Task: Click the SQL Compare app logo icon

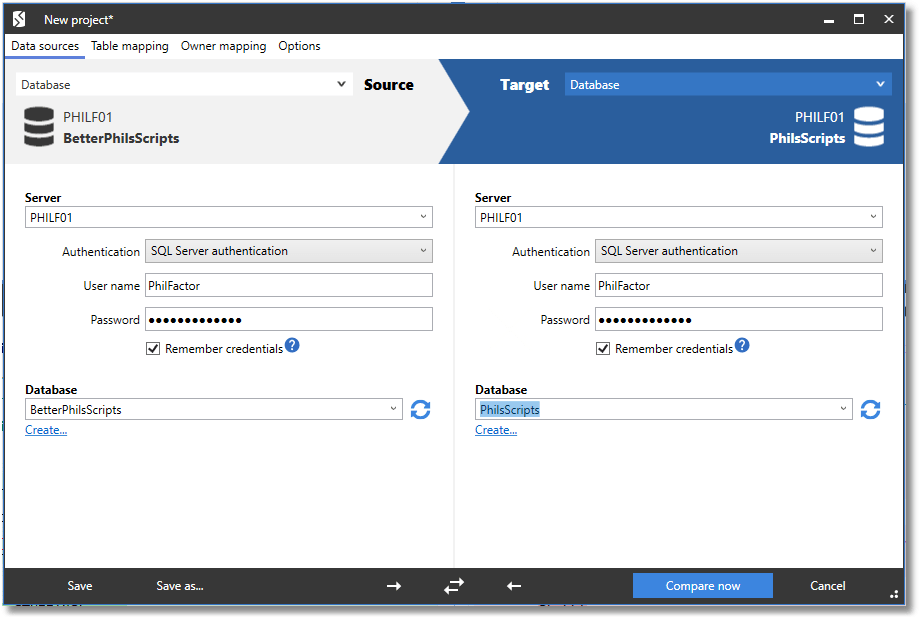Action: 19,19
